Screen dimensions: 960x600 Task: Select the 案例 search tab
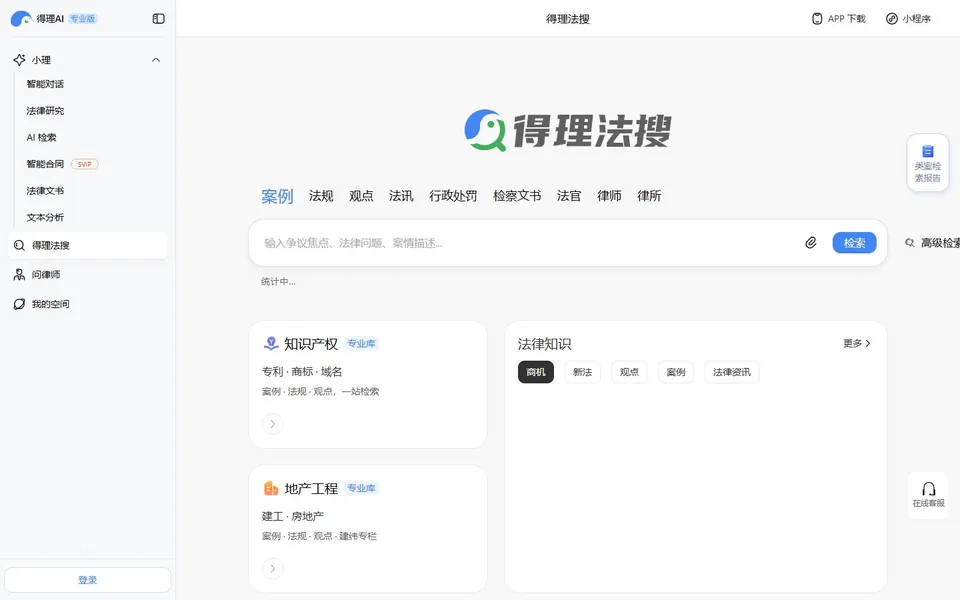[277, 196]
